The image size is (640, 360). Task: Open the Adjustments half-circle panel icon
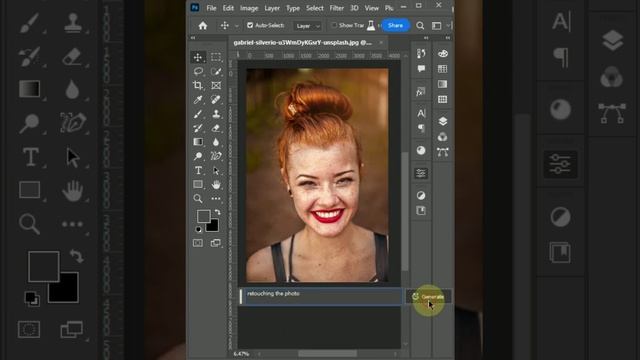tap(421, 196)
